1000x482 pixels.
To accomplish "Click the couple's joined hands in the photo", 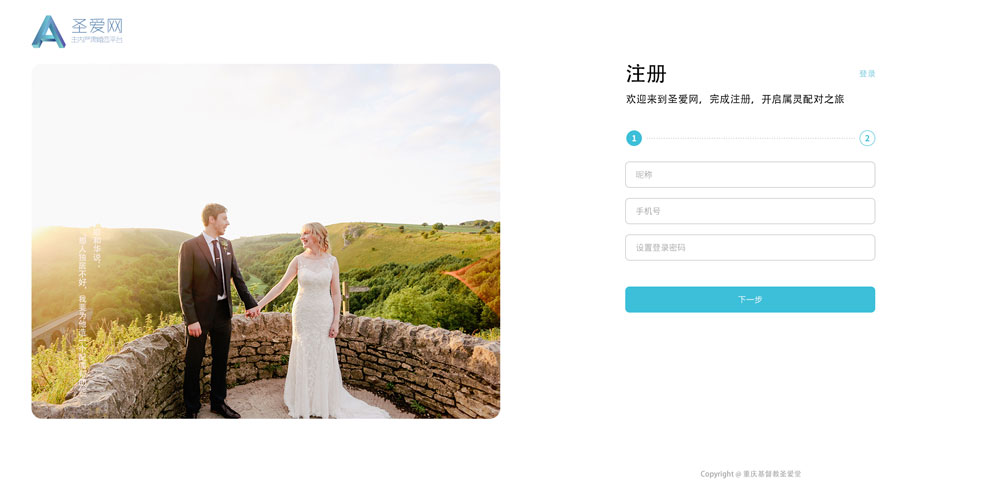I will (x=253, y=311).
